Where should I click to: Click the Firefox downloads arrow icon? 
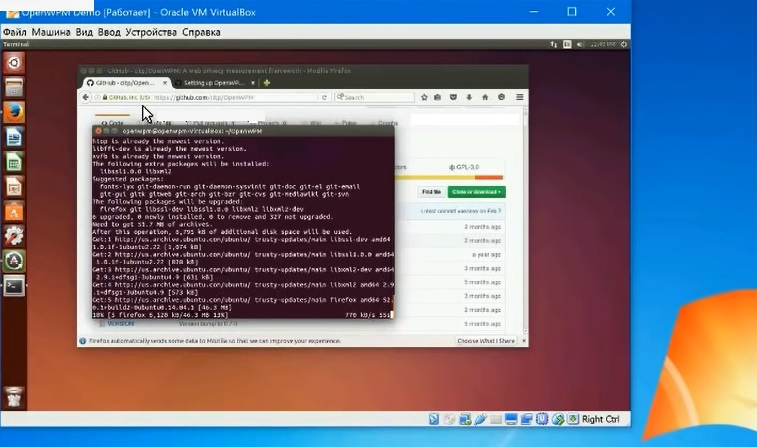pyautogui.click(x=470, y=97)
